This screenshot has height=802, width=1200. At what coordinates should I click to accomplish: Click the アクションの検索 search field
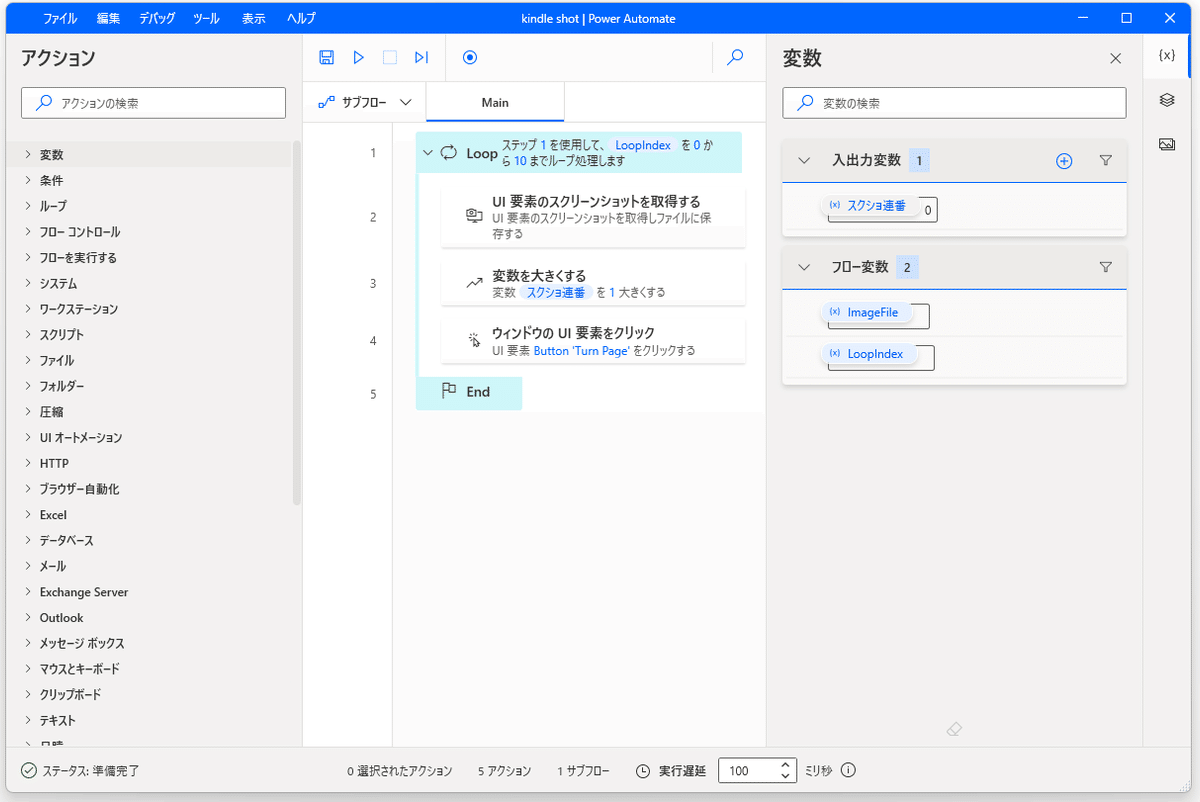[x=153, y=103]
